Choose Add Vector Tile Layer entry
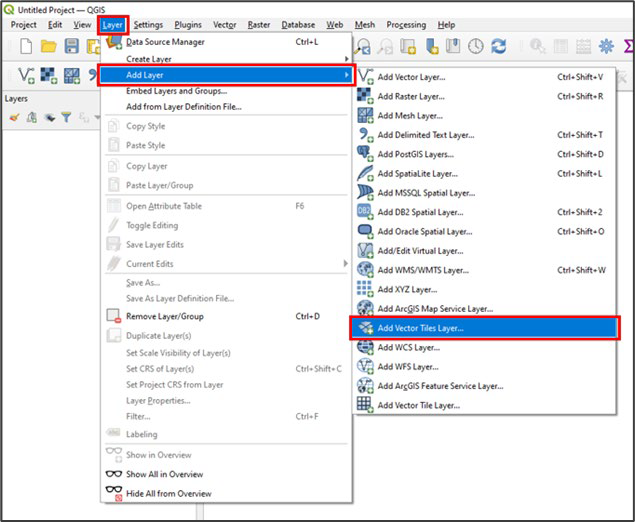 click(485, 405)
